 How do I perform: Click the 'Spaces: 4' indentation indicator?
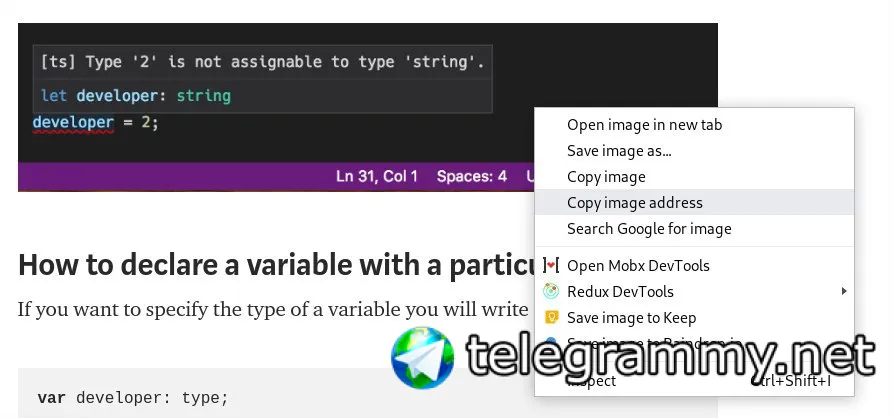pos(472,177)
